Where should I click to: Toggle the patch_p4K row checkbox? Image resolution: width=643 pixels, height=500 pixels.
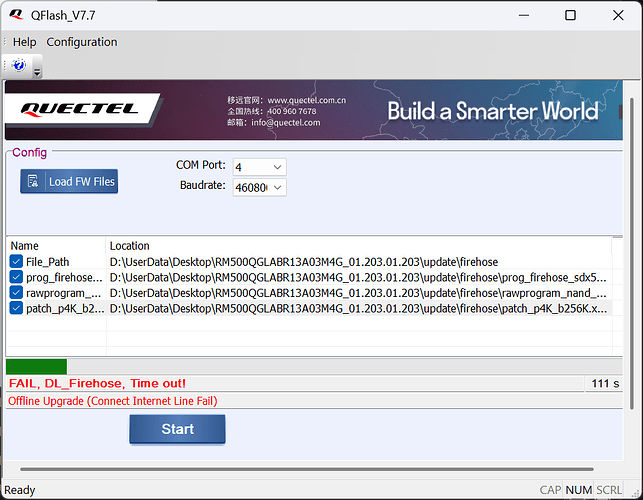coord(16,308)
